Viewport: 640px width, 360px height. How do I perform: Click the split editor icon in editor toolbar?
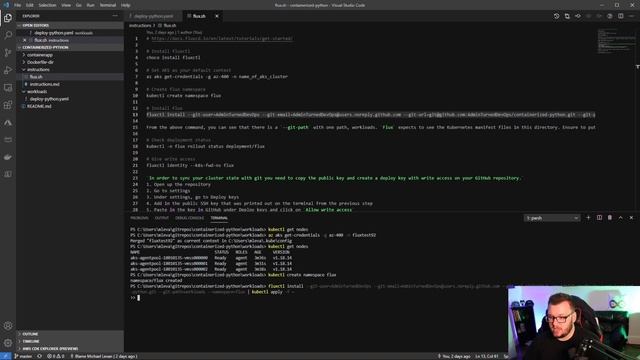coord(620,16)
